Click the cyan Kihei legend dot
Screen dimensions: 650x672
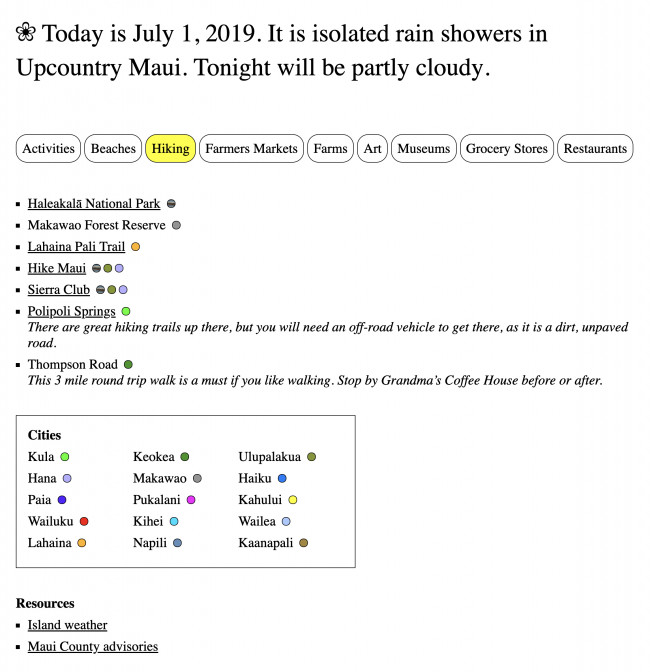(x=174, y=522)
